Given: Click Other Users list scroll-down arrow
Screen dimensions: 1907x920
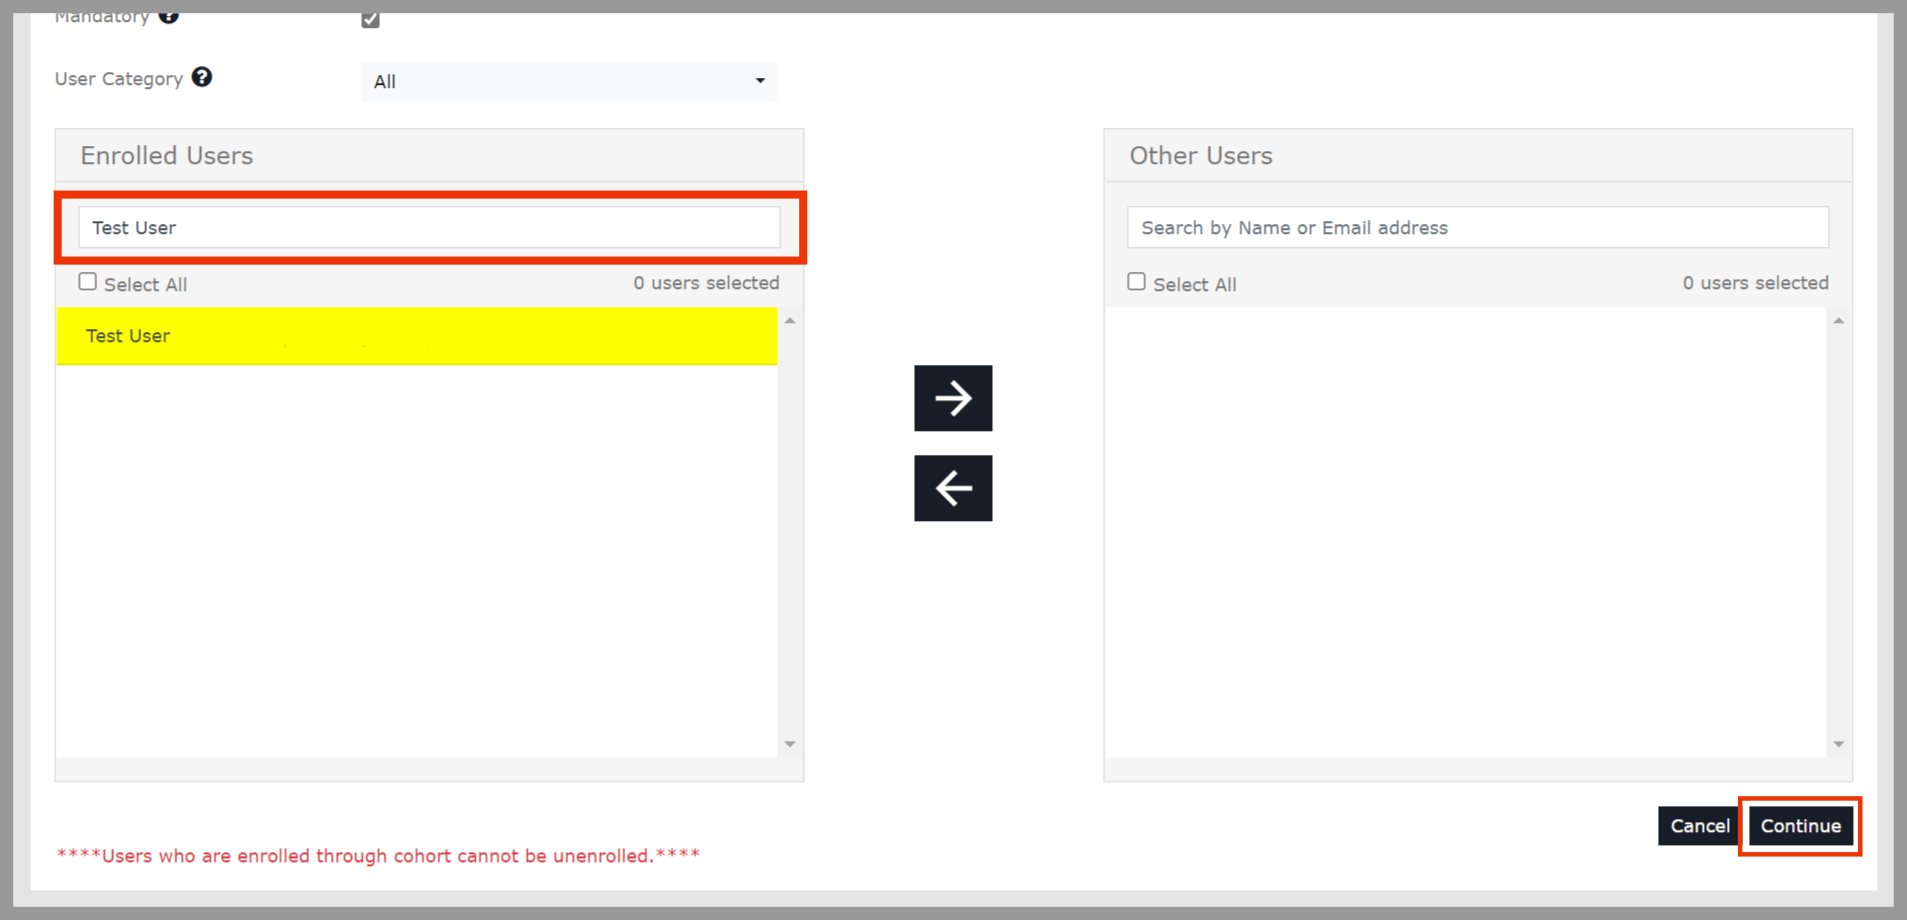Looking at the screenshot, I should [1838, 744].
